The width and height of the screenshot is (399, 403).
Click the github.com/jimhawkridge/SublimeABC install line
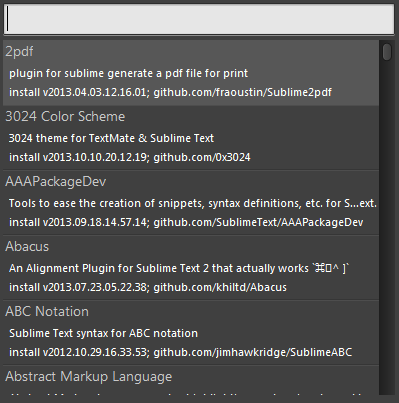coord(180,352)
